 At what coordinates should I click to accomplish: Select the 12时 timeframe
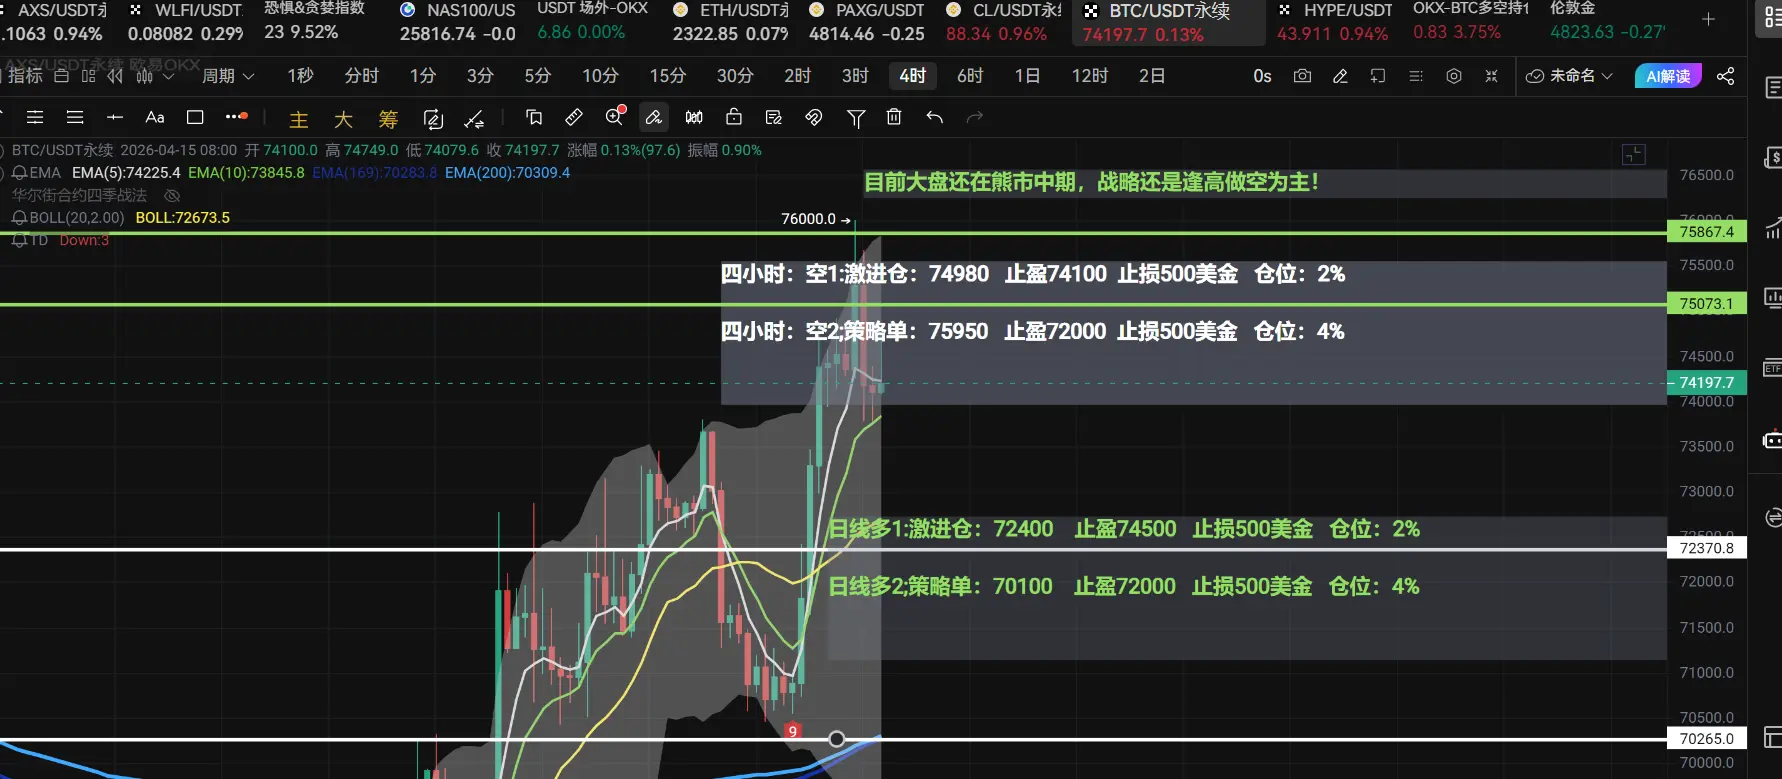coord(1090,76)
